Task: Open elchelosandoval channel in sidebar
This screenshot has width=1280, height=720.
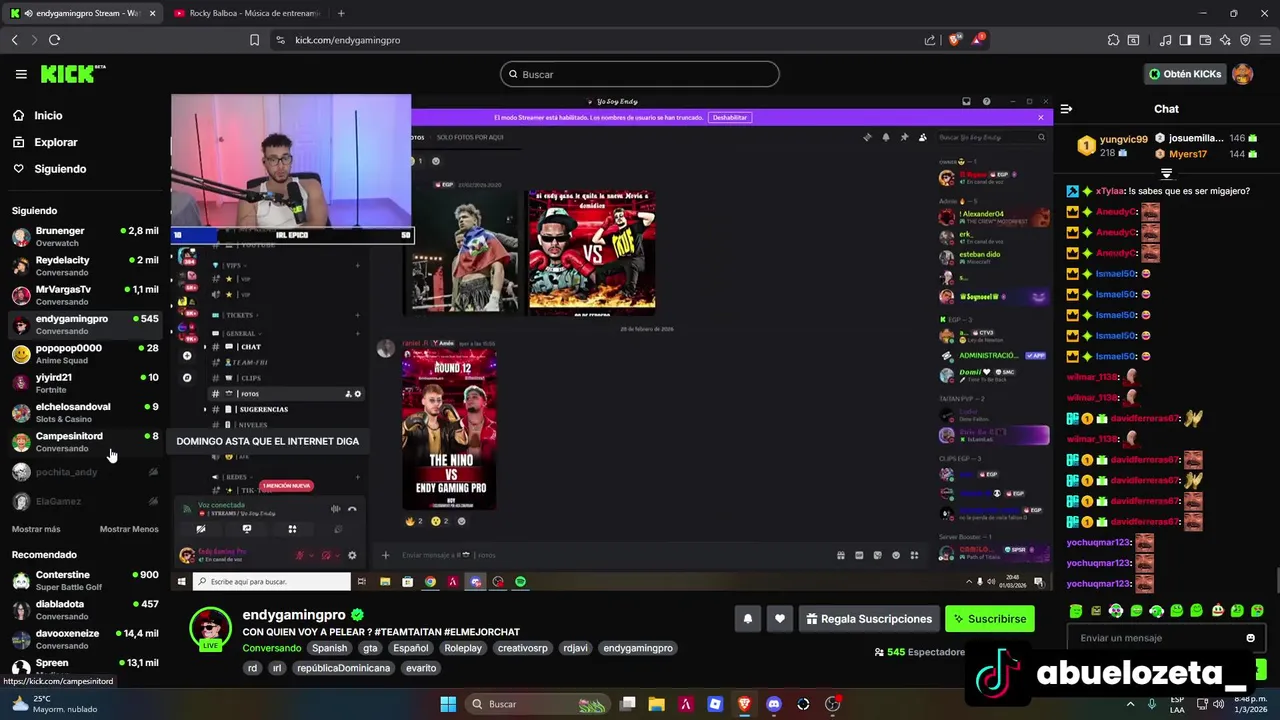Action: coord(85,412)
